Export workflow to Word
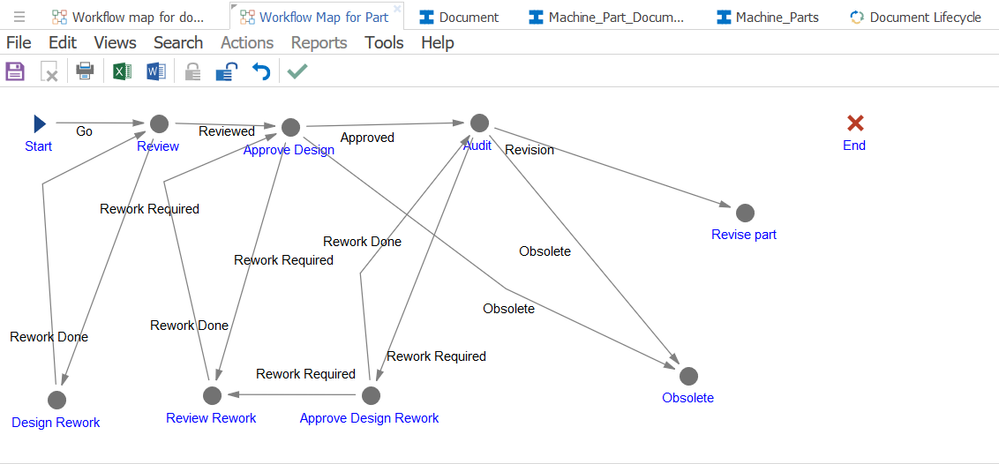This screenshot has height=464, width=999. point(156,71)
